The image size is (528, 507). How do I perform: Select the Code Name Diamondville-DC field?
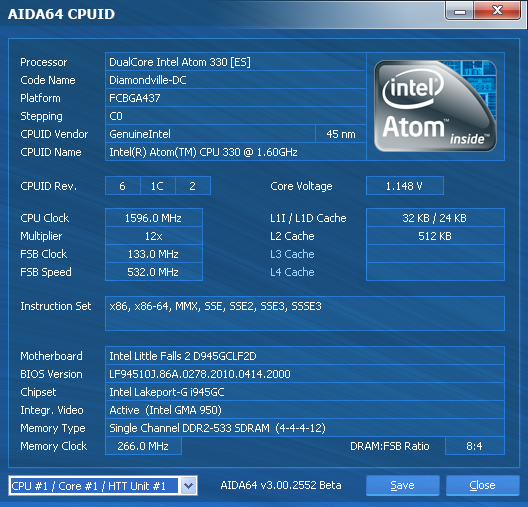(236, 80)
